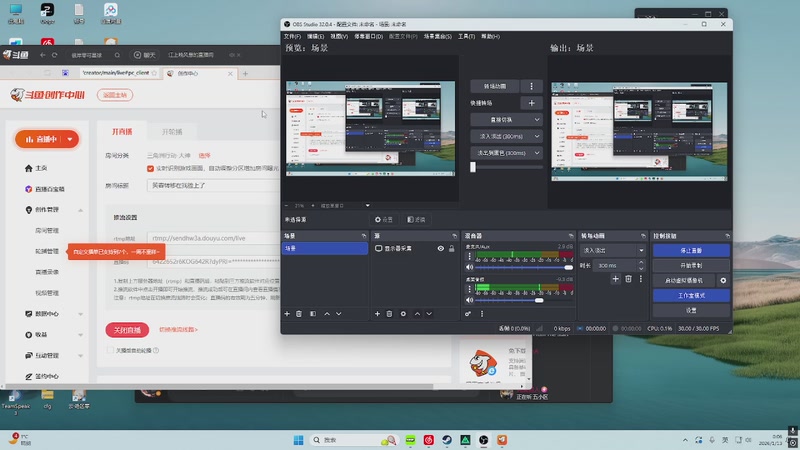Open transition type combo box in Transitions panel
800x450 pixels.
(613, 251)
